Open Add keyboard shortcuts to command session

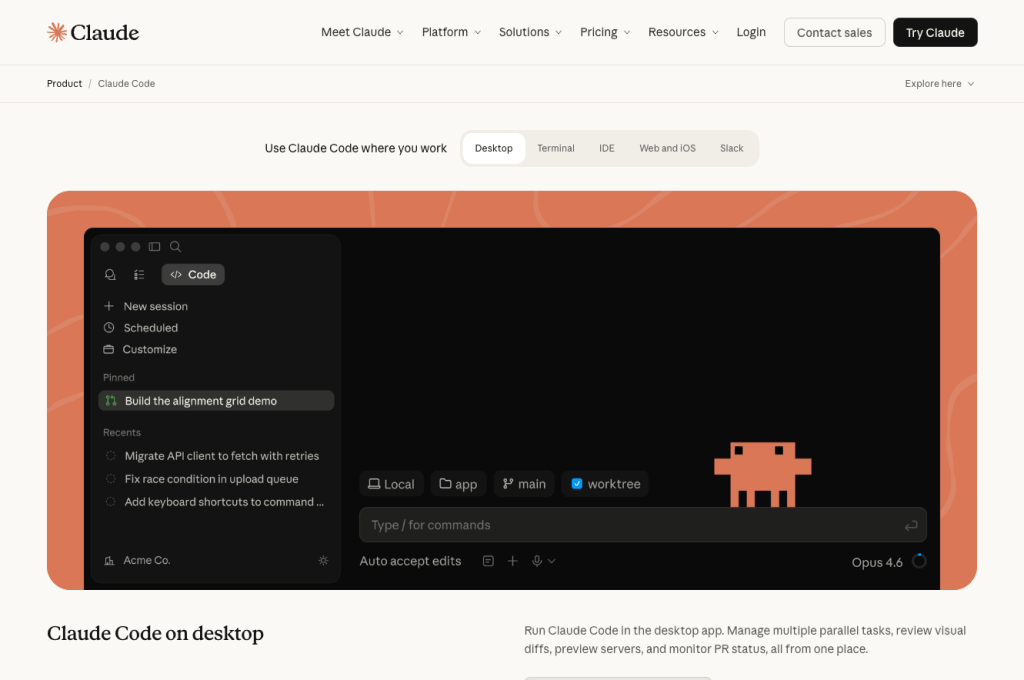point(224,502)
